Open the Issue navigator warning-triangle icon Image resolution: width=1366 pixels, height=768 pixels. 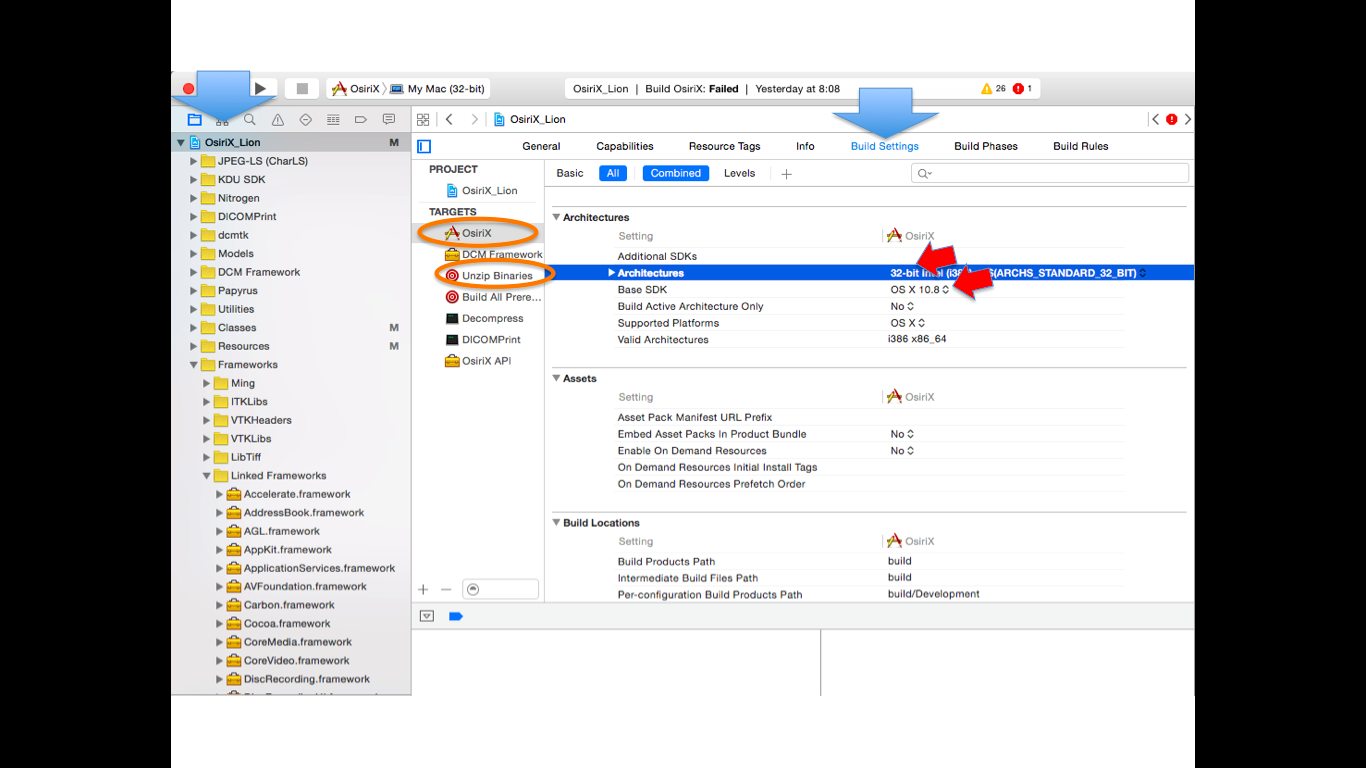277,119
